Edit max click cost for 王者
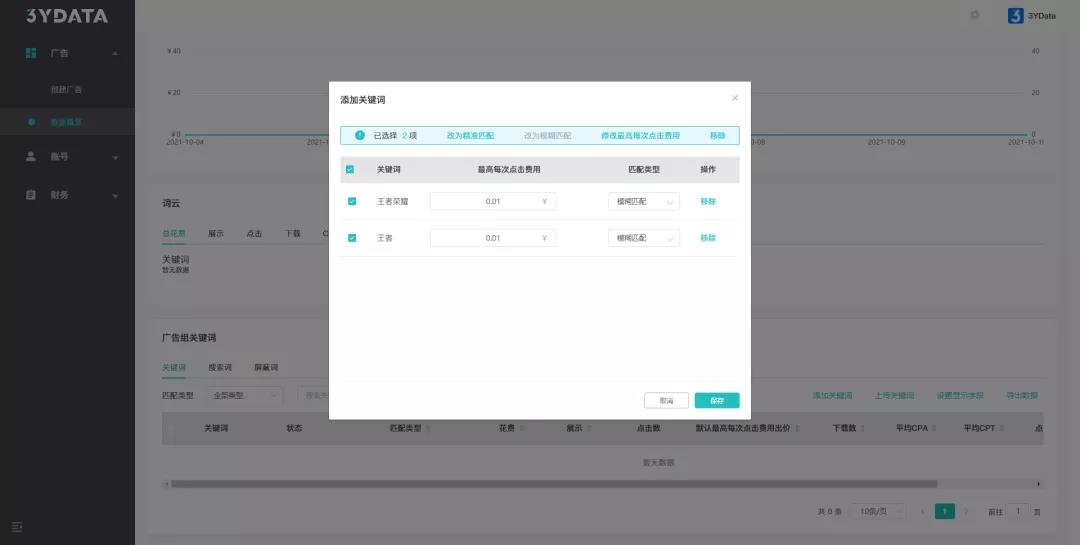Screen dimensions: 1080x545 [493, 238]
